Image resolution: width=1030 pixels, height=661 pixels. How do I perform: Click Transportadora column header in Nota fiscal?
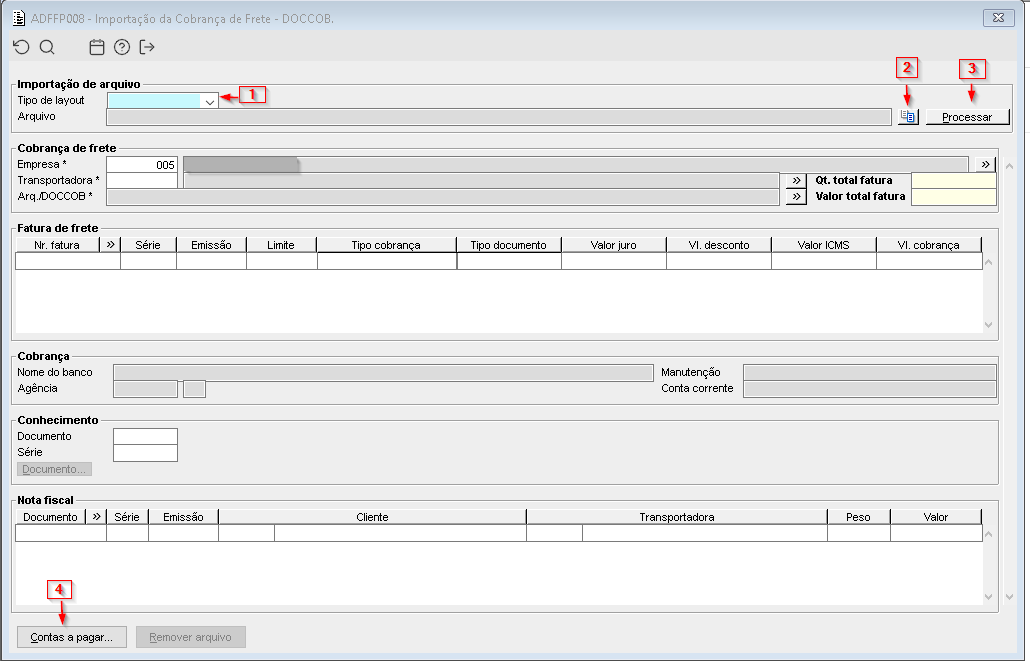coord(677,517)
